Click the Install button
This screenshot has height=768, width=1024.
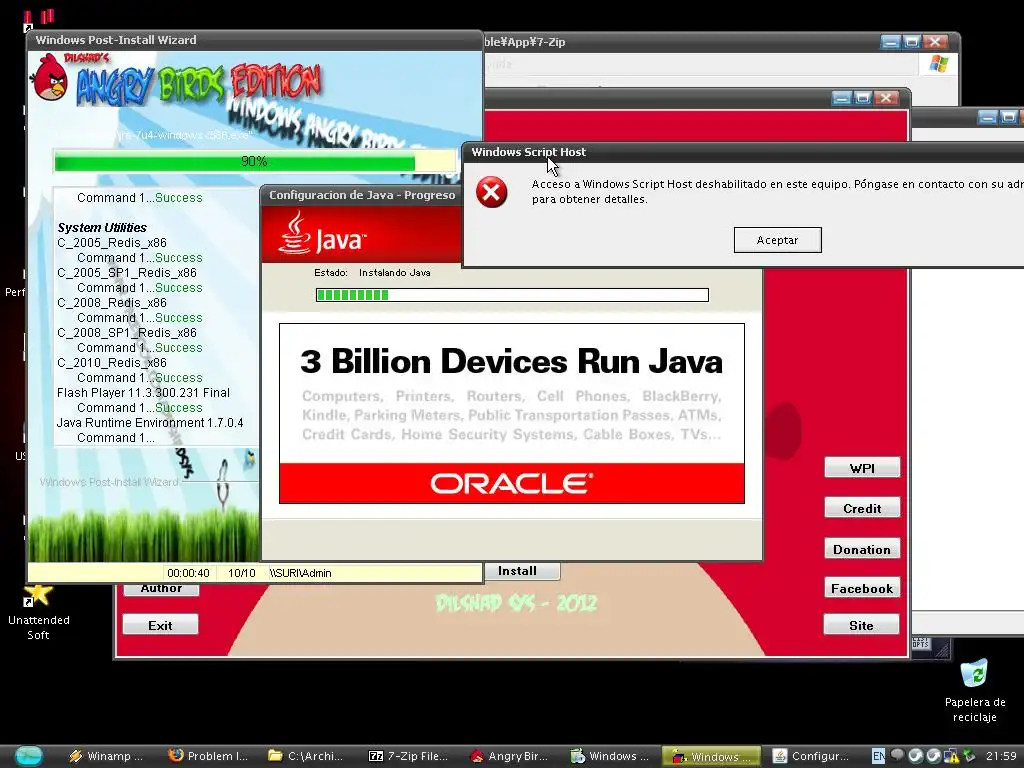point(522,571)
